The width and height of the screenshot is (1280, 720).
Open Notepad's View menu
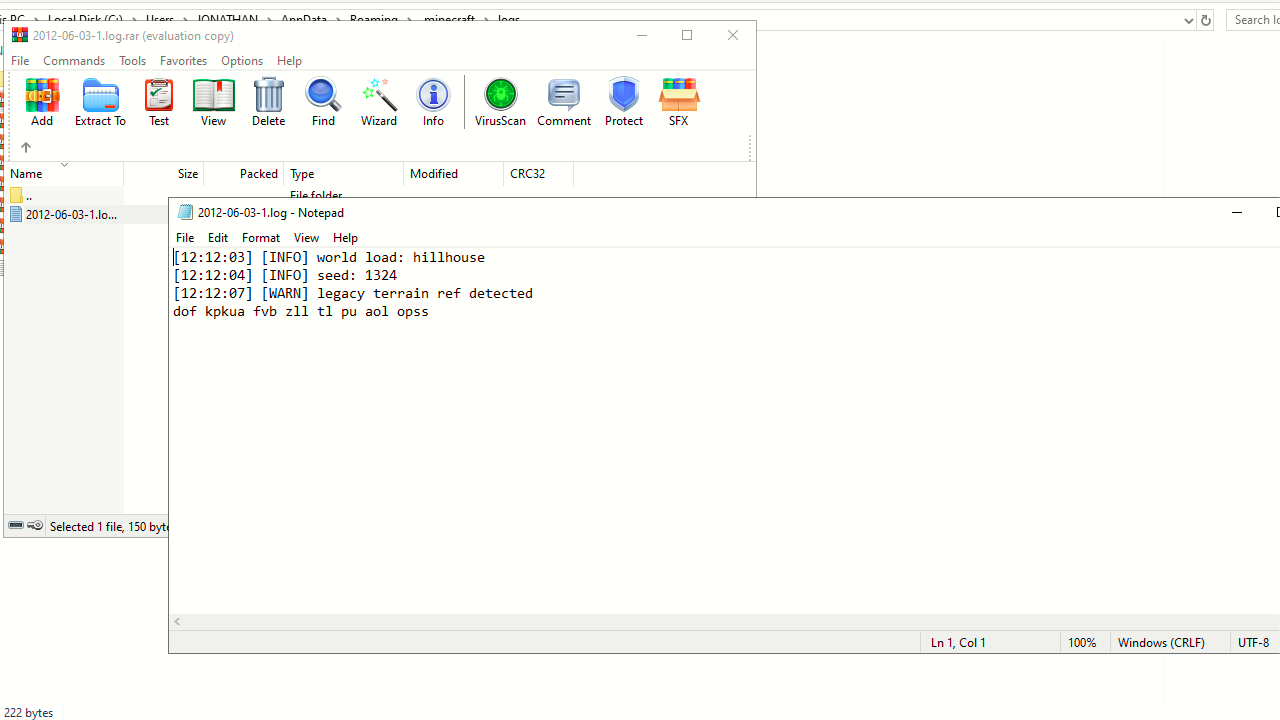pos(306,238)
